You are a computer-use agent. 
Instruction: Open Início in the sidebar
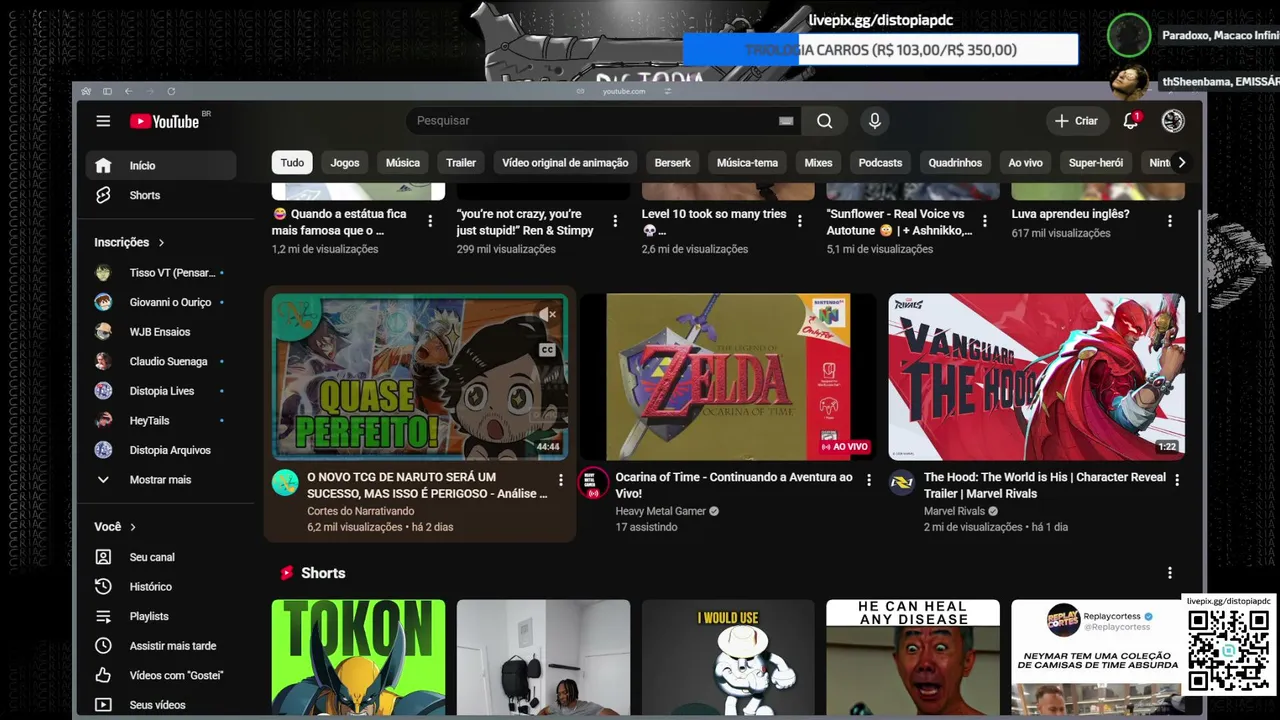click(x=161, y=166)
